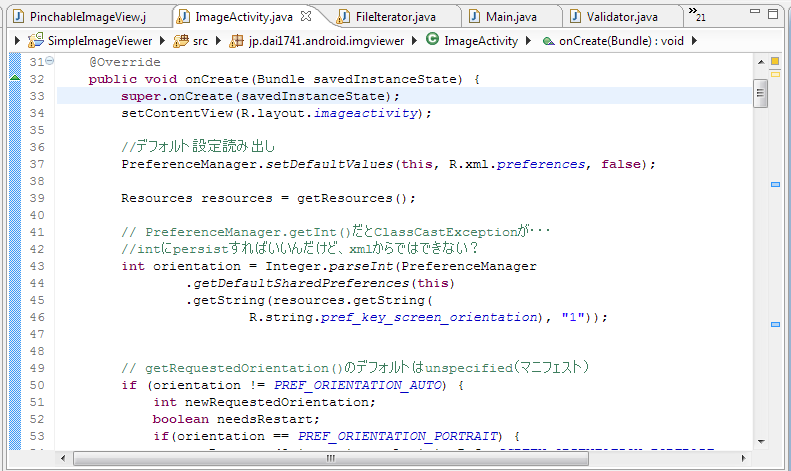Expand arrow after imgviewer package breadcrumb
This screenshot has width=791, height=471.
coord(414,40)
